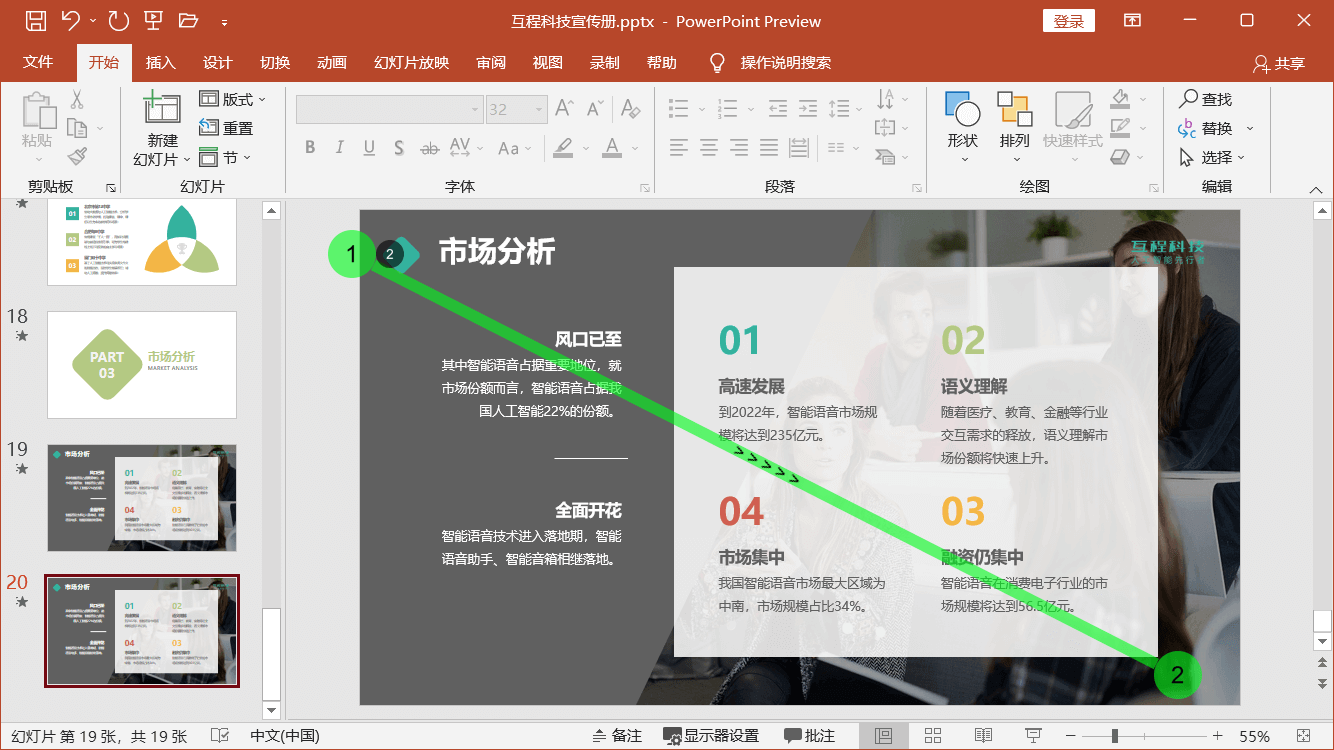1334x750 pixels.
Task: Click 替换 replace button
Action: (x=1216, y=128)
